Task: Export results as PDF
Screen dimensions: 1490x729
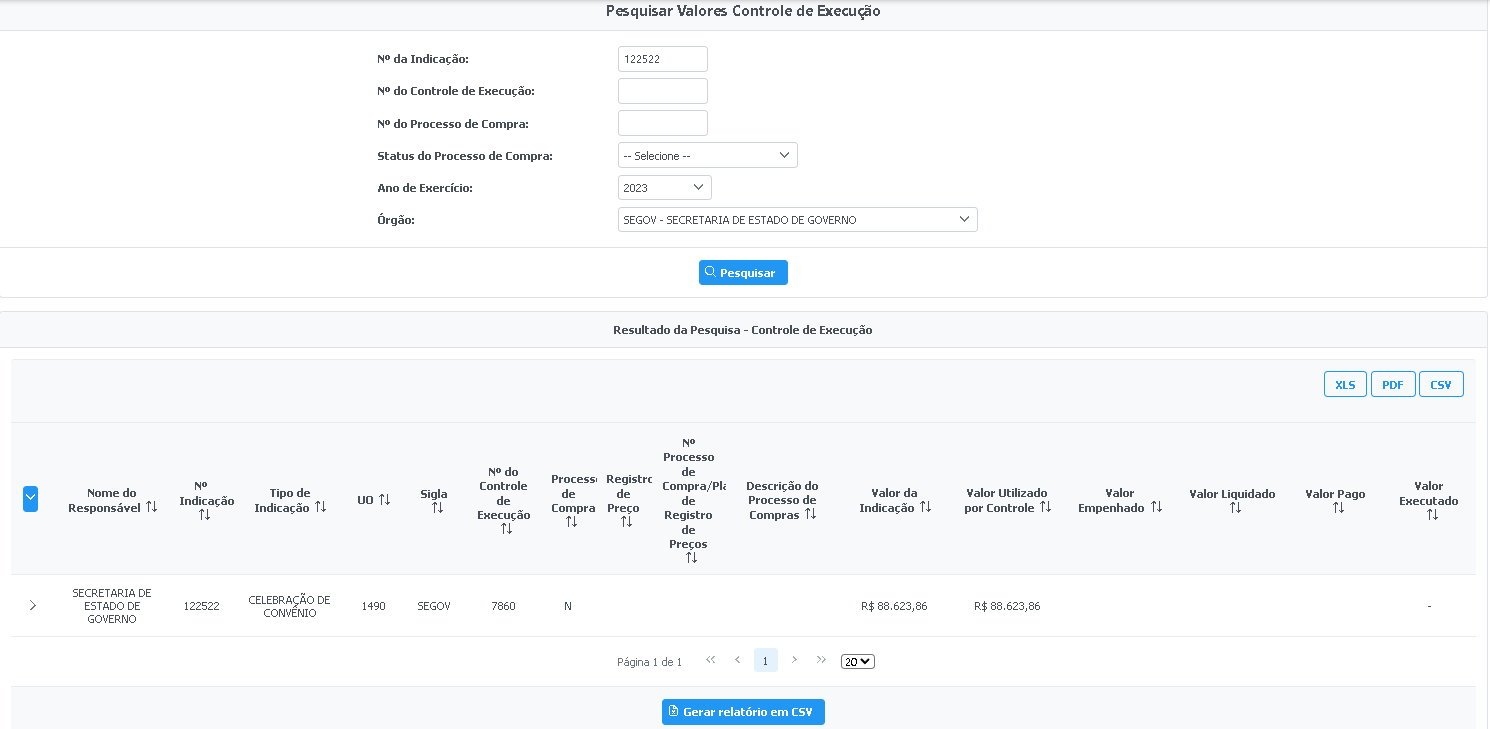Action: (1392, 384)
